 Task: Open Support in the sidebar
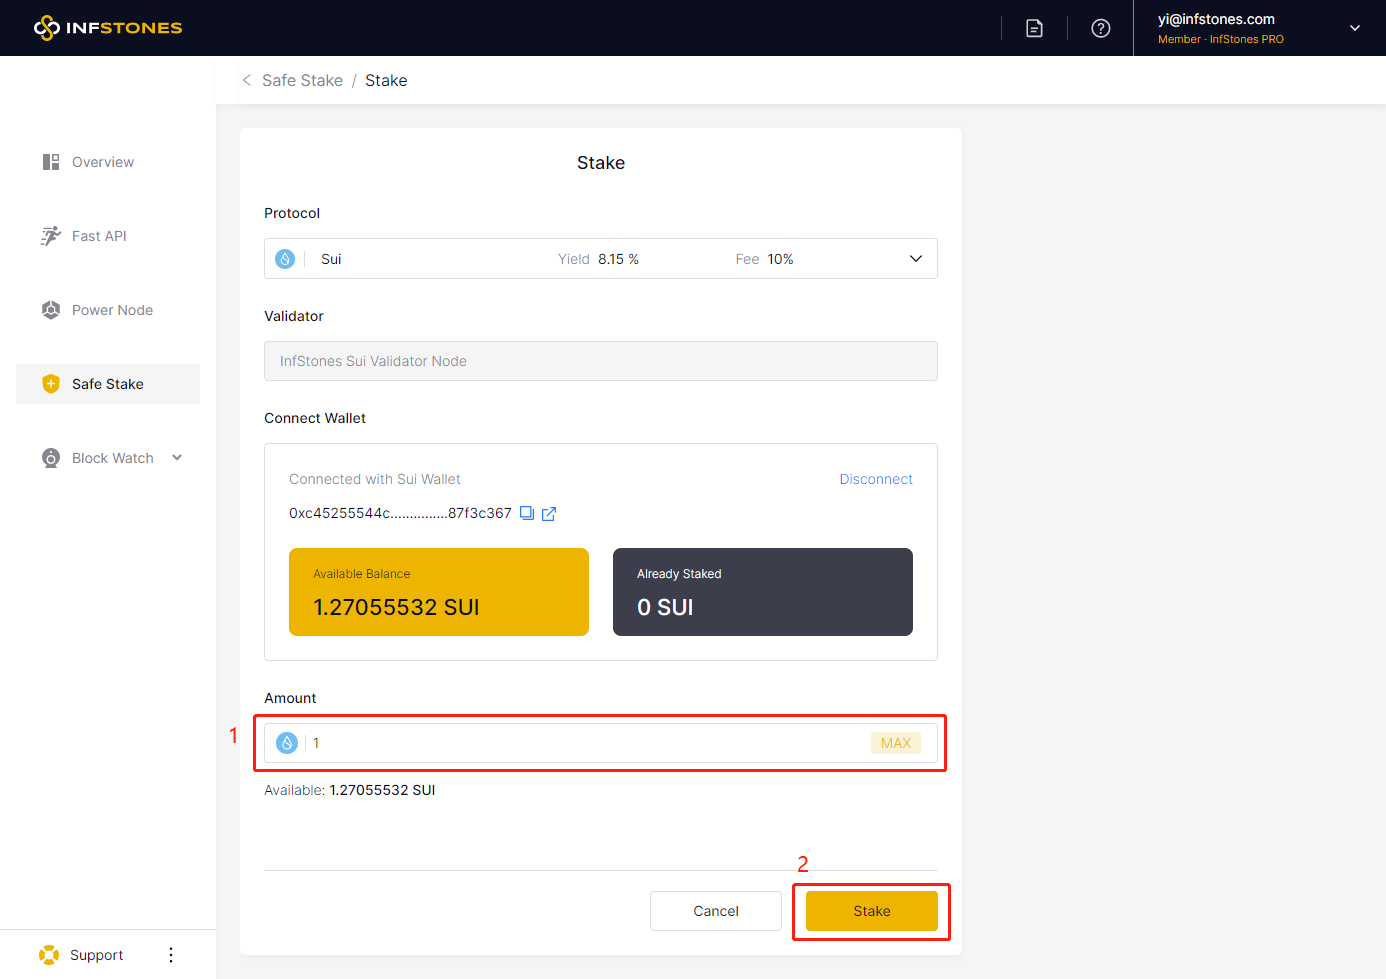(x=96, y=955)
